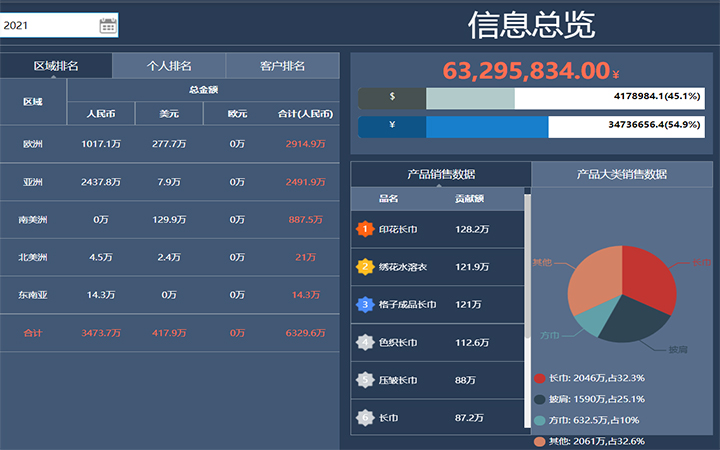Screen dimensions: 720x450
Task: Select the 北美洲 region row label
Action: (33, 257)
